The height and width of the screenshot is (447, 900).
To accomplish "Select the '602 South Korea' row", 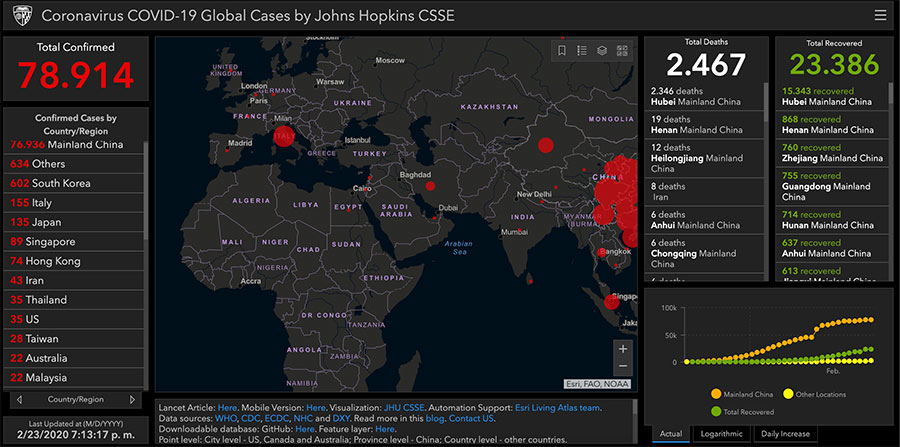I will pos(75,183).
